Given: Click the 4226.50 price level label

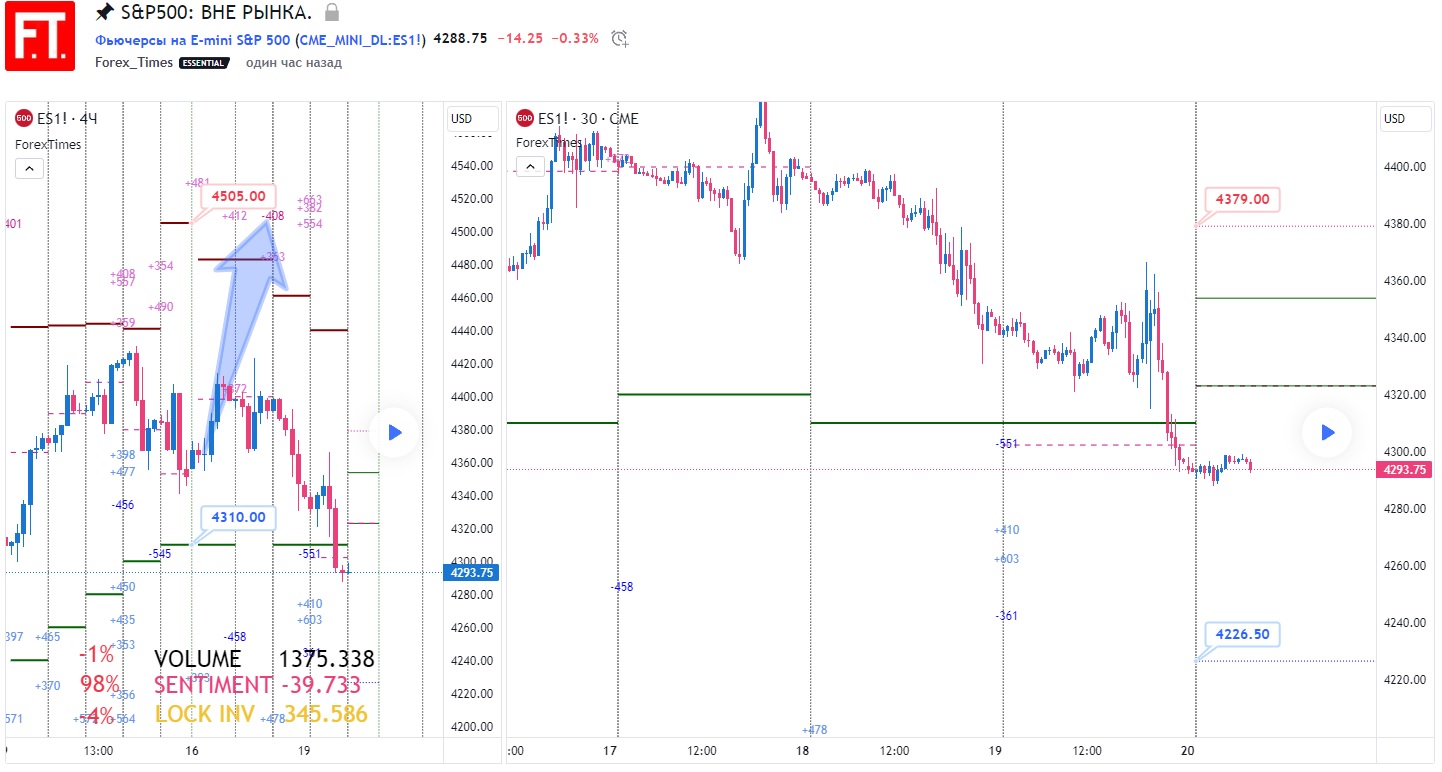Looking at the screenshot, I should tap(1242, 634).
